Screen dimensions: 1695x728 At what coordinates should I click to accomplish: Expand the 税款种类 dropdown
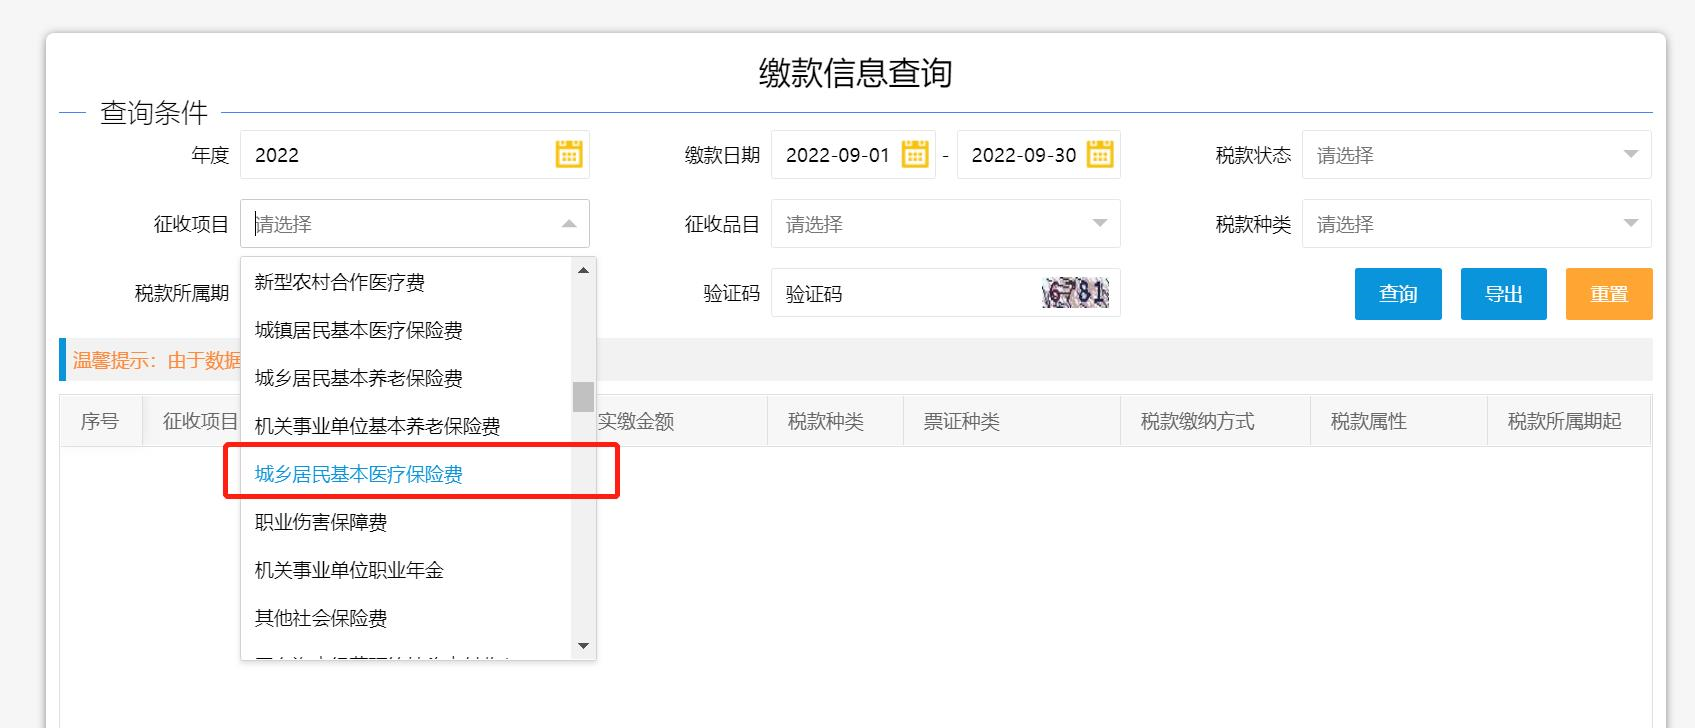[1630, 224]
